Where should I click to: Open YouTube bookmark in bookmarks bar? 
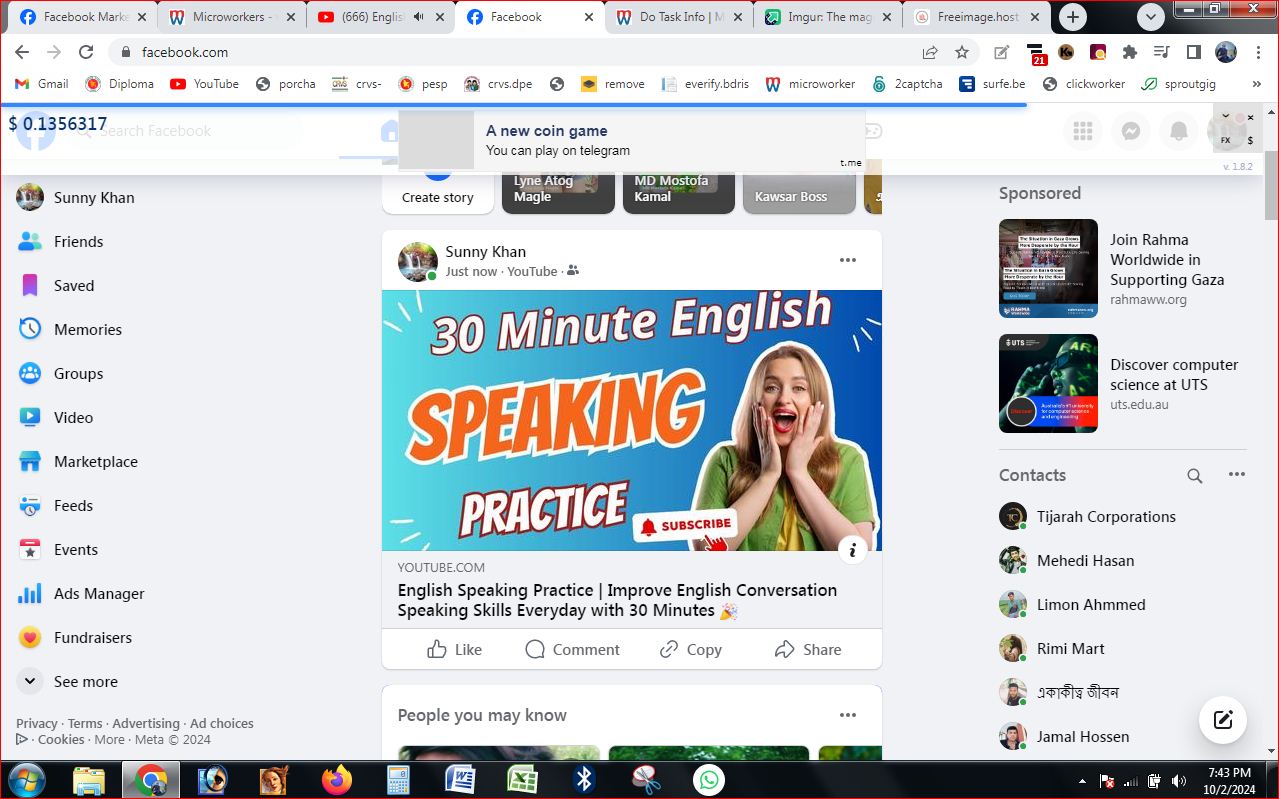pyautogui.click(x=205, y=84)
